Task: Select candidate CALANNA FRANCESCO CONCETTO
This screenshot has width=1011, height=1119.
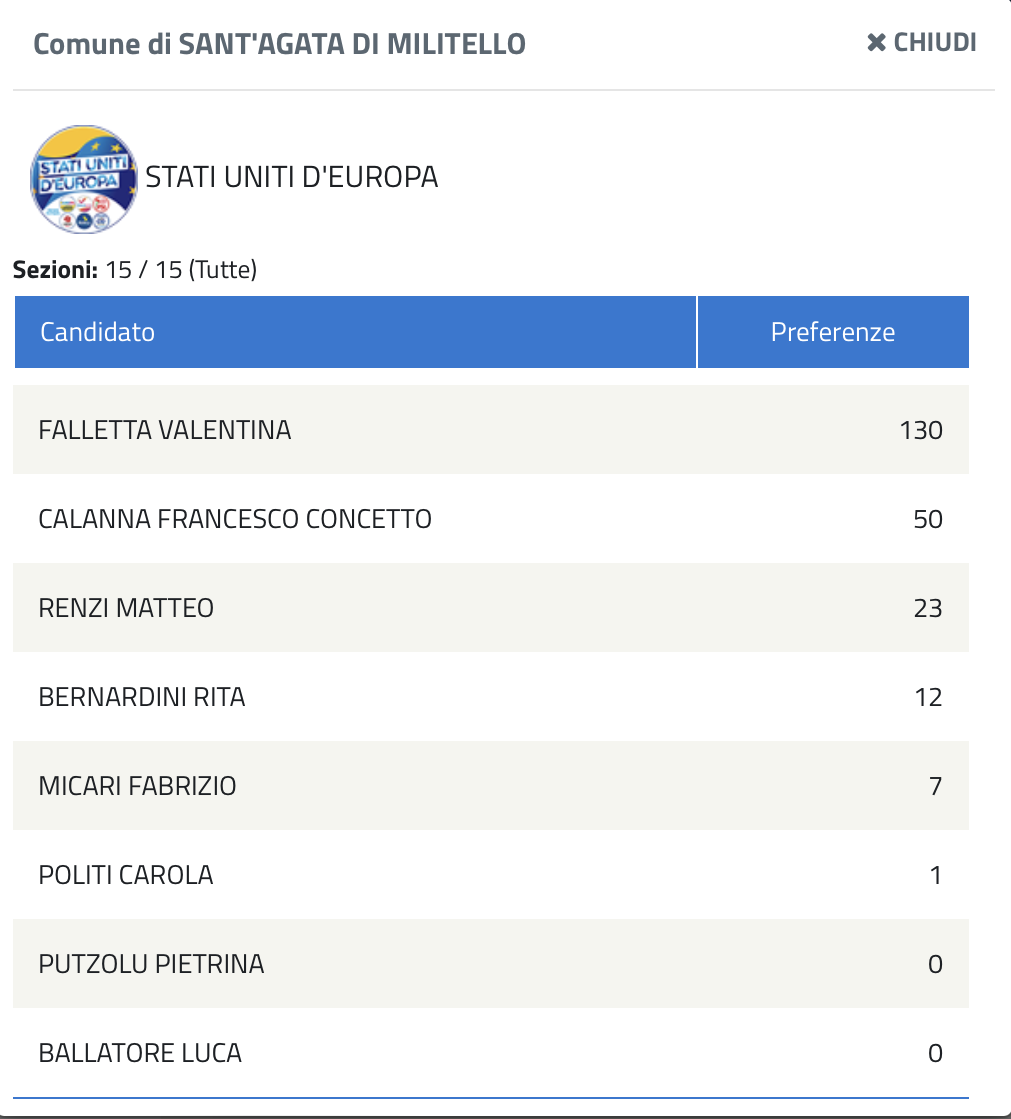Action: coord(235,519)
